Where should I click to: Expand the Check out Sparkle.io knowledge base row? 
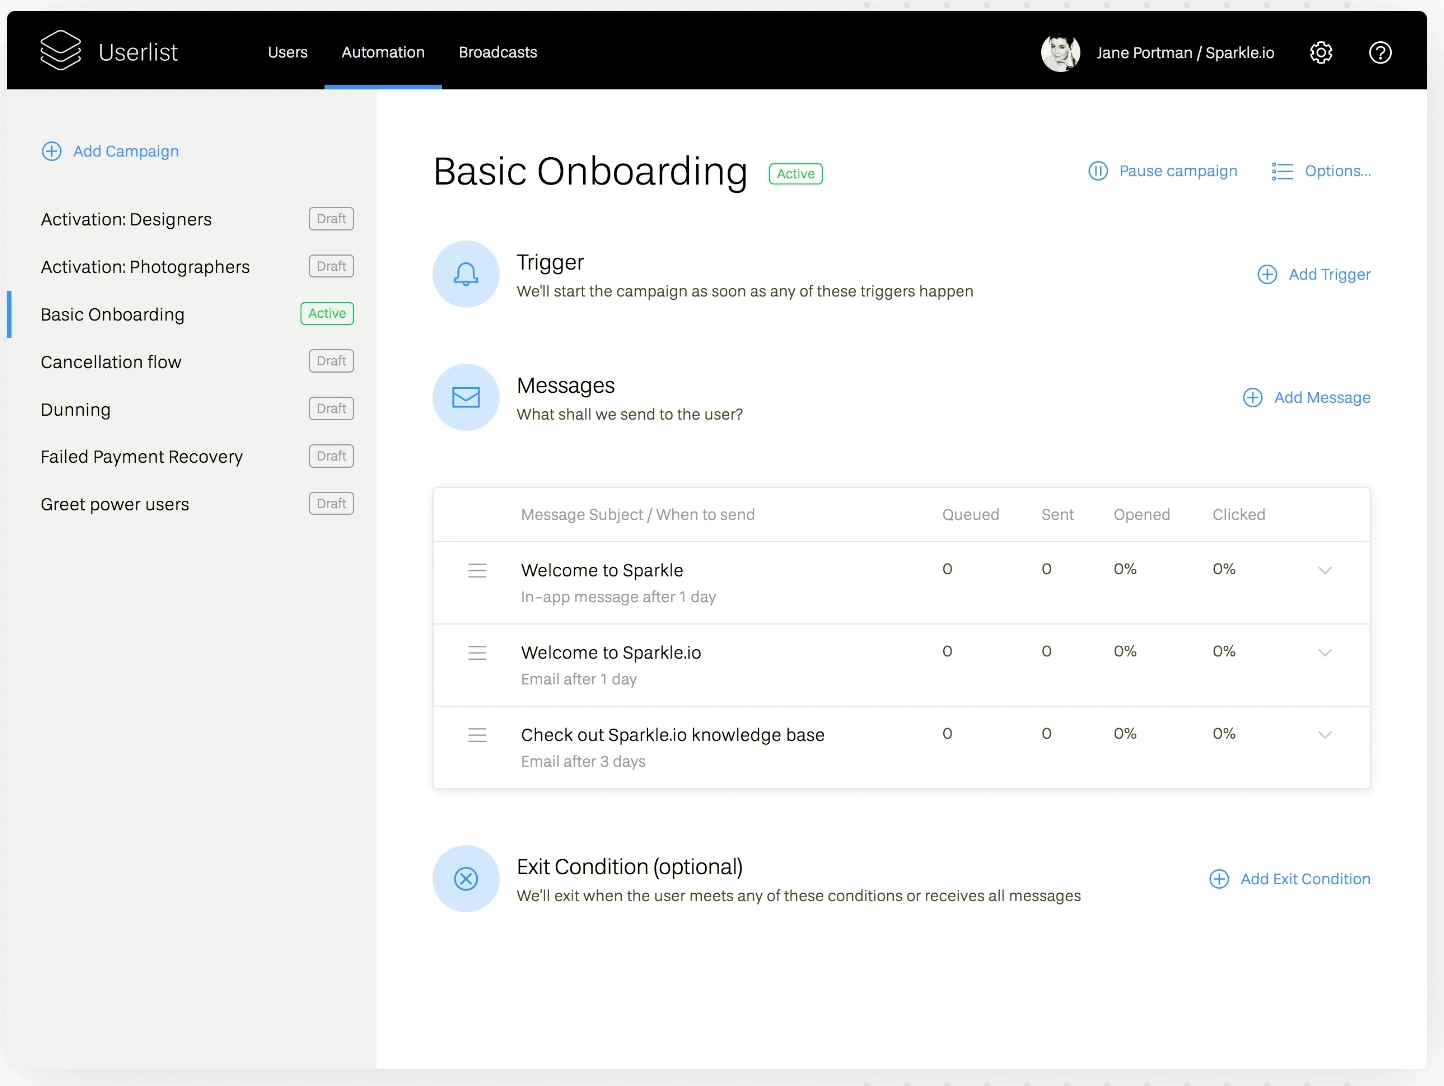[1325, 734]
